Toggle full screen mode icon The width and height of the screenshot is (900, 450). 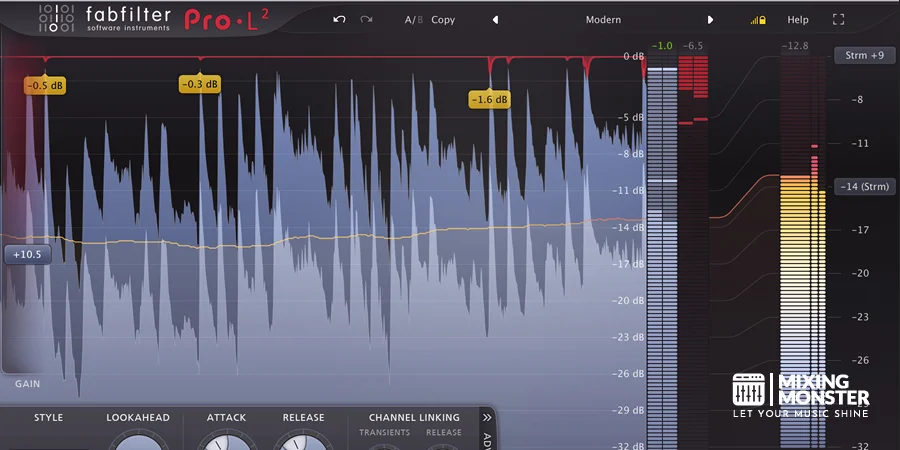click(x=839, y=20)
